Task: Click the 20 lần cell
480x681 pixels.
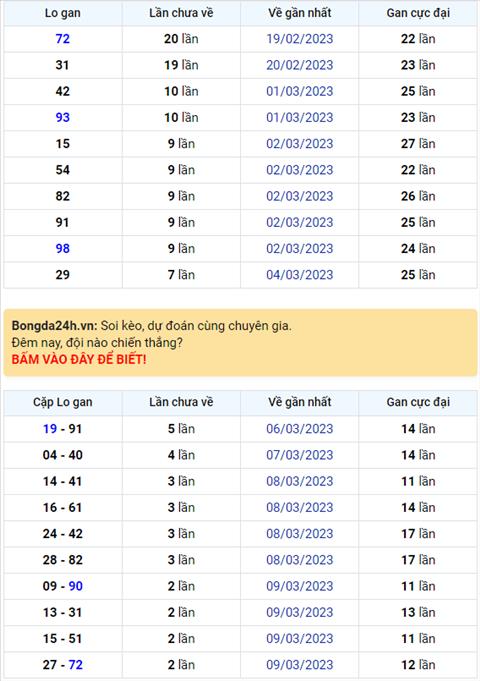Action: tap(181, 39)
